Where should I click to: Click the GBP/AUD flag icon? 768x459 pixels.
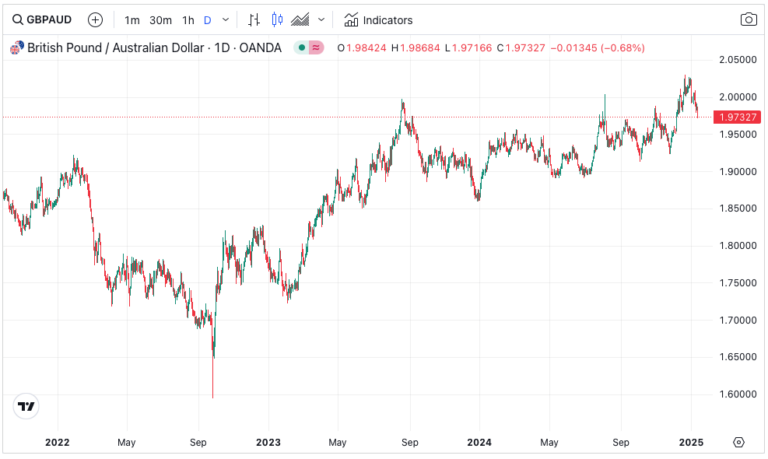[x=17, y=48]
